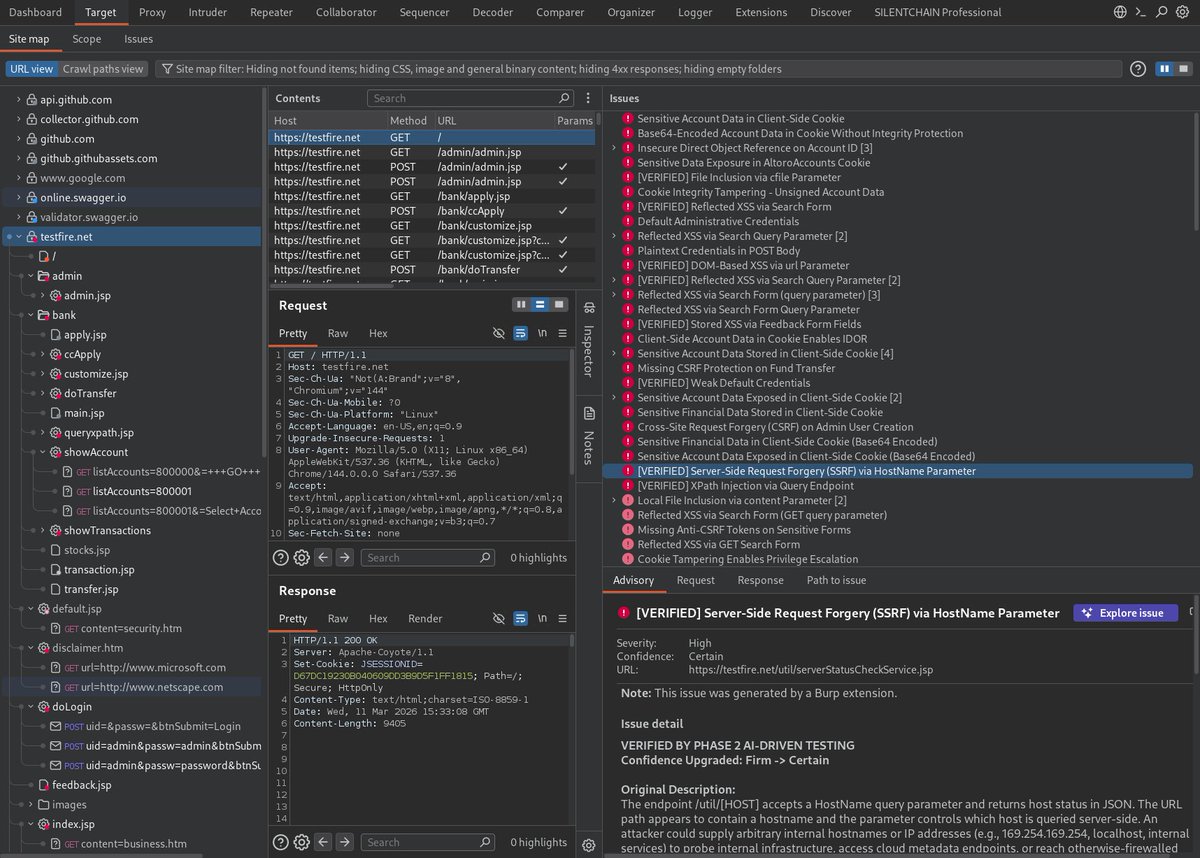Image resolution: width=1200 pixels, height=858 pixels.
Task: Open the SILENTCHAIN Professional tab
Action: pyautogui.click(x=937, y=12)
